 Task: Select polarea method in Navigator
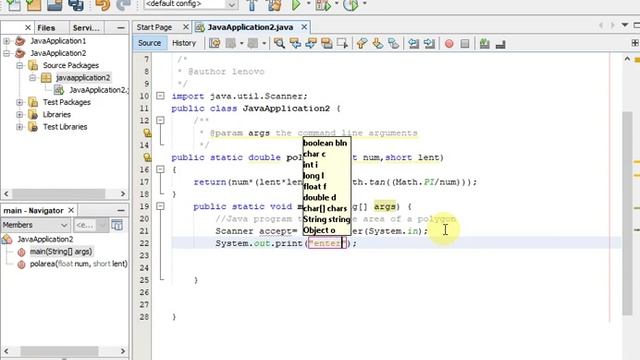pos(78,264)
